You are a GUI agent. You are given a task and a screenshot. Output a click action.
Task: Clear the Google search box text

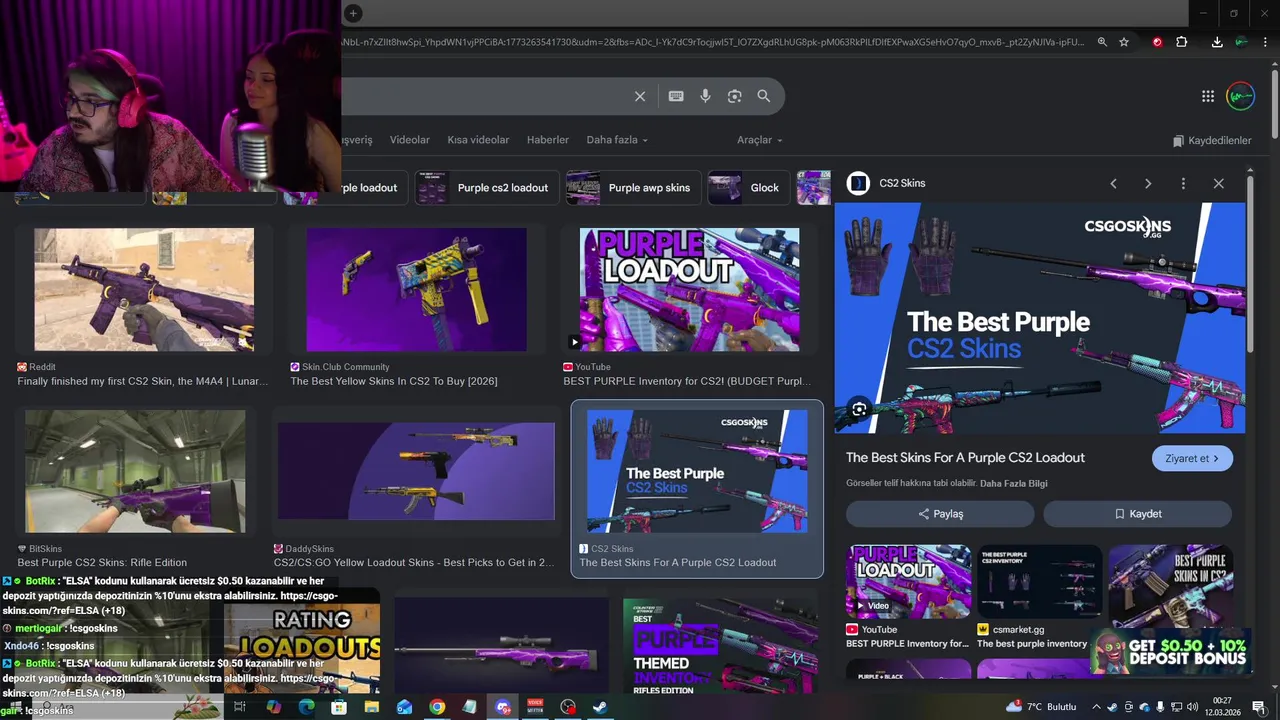point(640,96)
